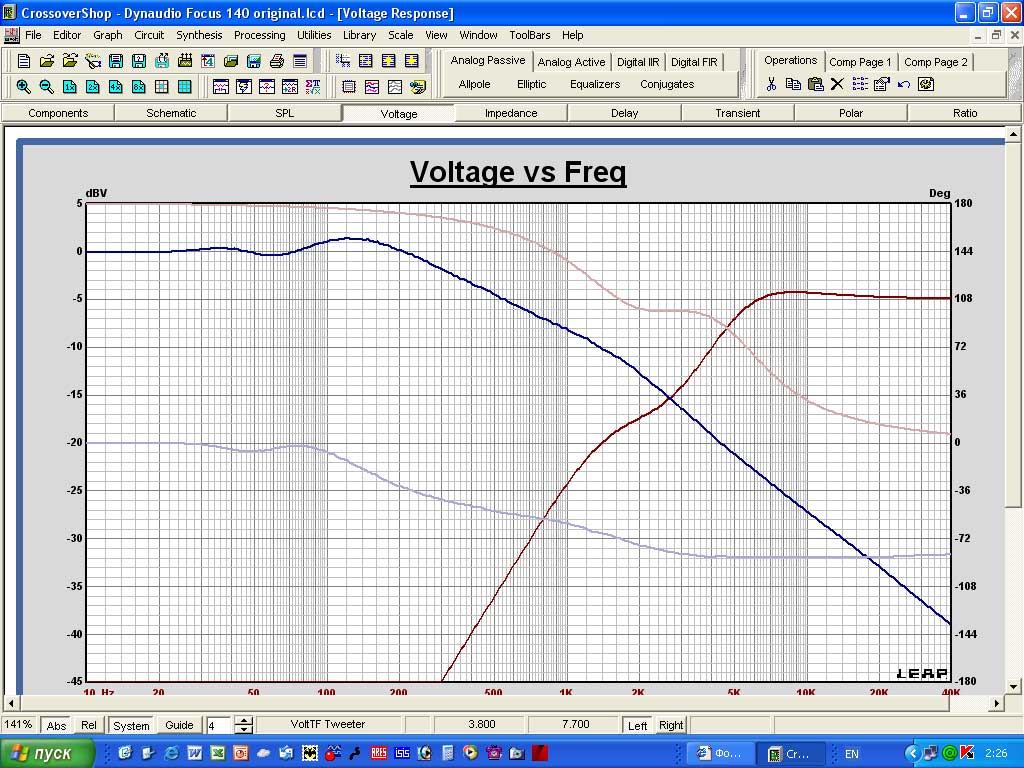Select the Right axis toggle

pos(671,726)
